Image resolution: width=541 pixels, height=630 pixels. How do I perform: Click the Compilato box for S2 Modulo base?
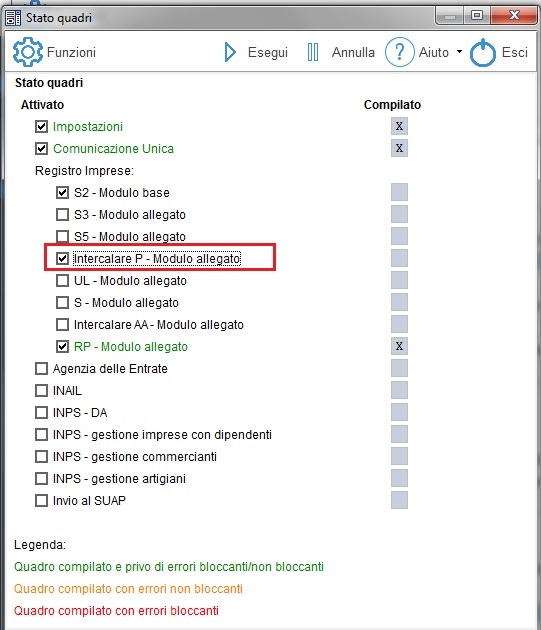click(x=399, y=192)
